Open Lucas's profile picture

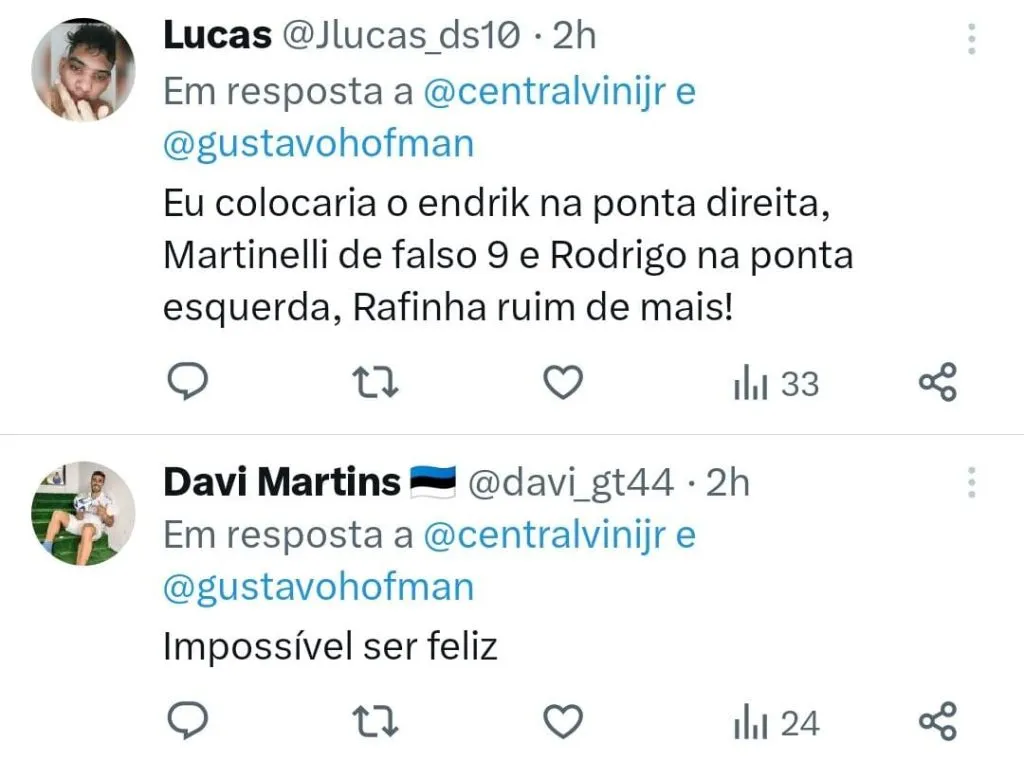pos(84,70)
